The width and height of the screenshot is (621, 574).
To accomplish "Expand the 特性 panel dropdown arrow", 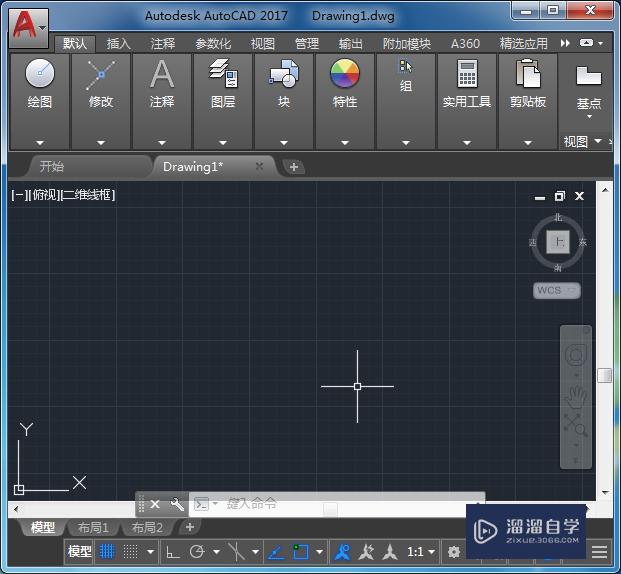I will pos(345,143).
